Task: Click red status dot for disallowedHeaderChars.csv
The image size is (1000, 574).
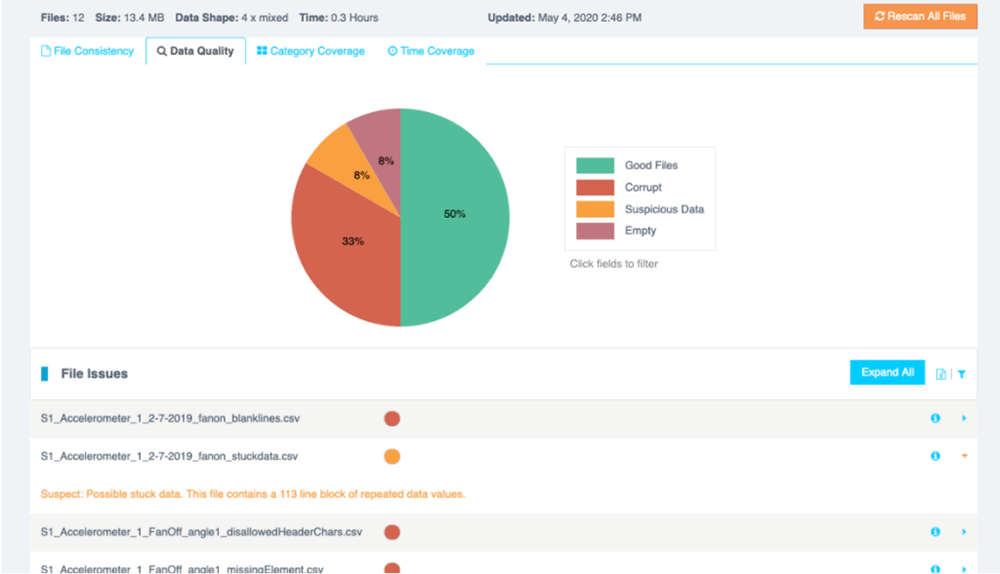Action: (x=392, y=532)
